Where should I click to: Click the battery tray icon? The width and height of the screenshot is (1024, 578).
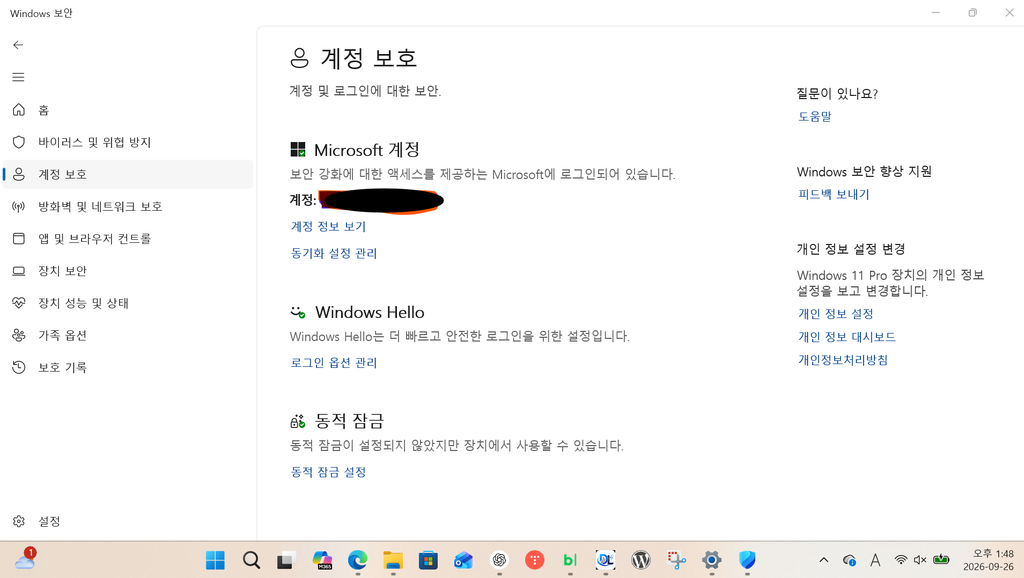(941, 559)
